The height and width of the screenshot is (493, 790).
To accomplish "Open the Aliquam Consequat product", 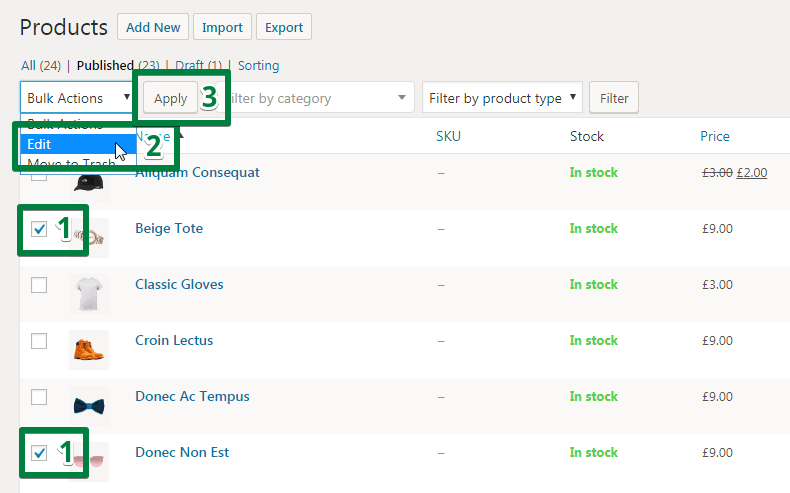I will click(x=197, y=172).
